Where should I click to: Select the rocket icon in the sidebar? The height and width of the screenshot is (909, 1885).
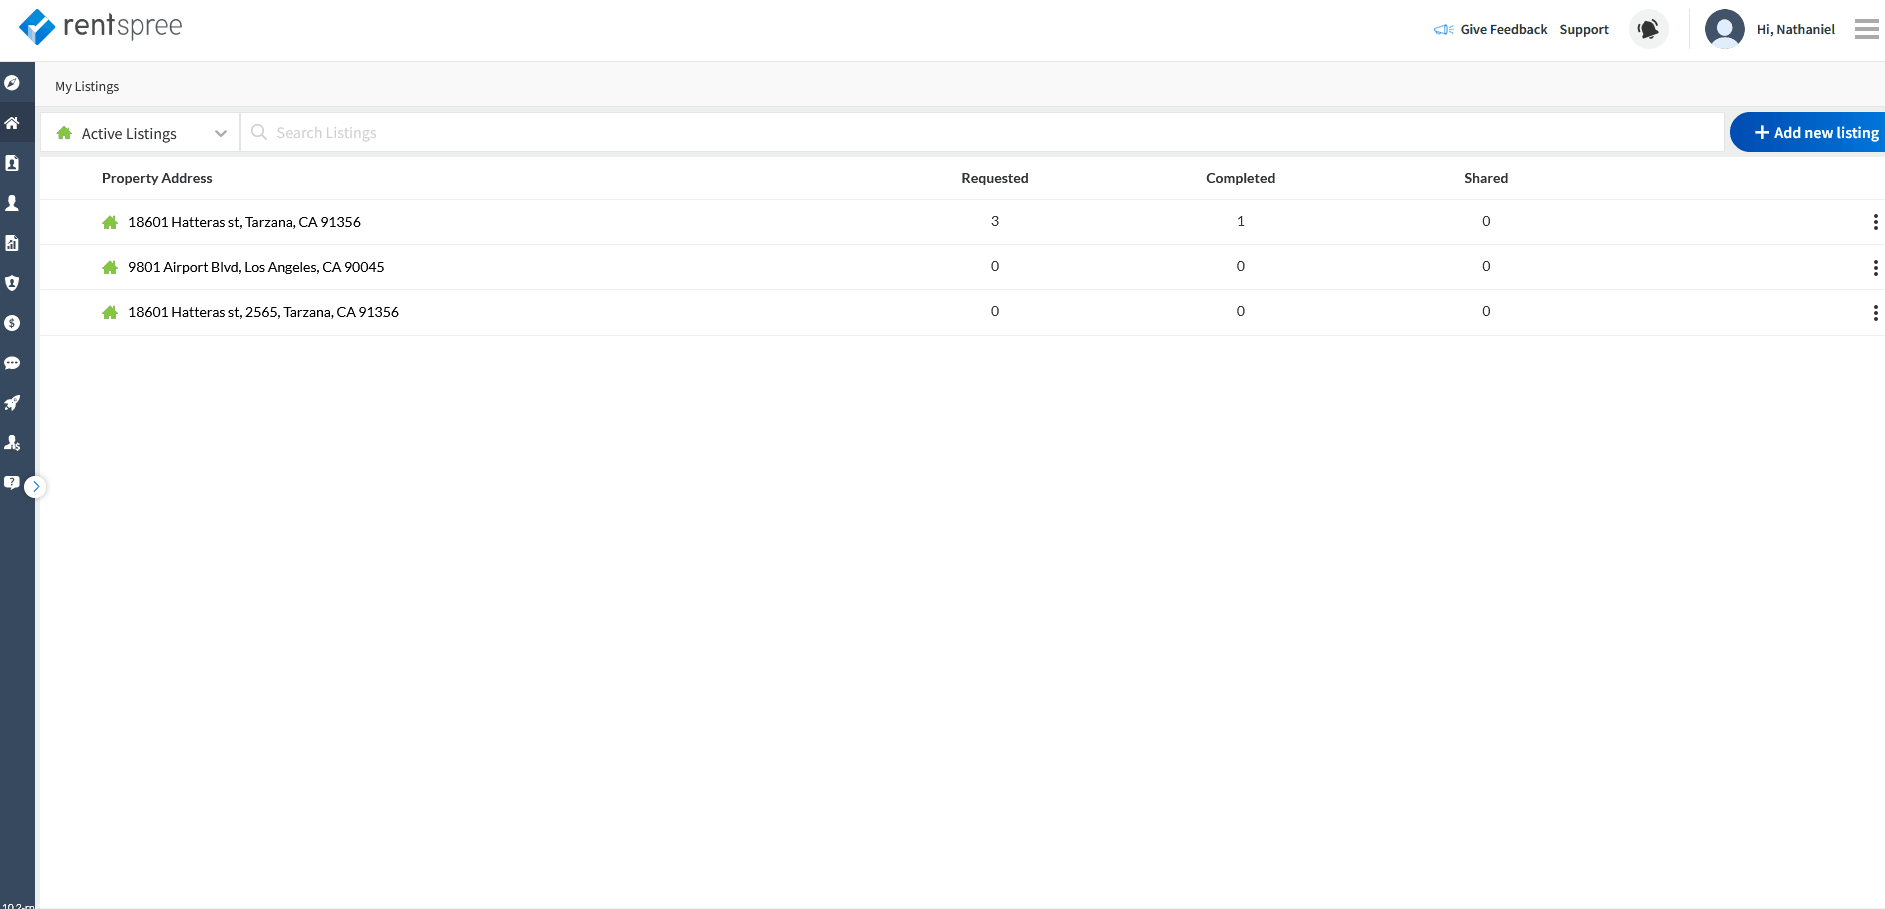click(x=12, y=403)
